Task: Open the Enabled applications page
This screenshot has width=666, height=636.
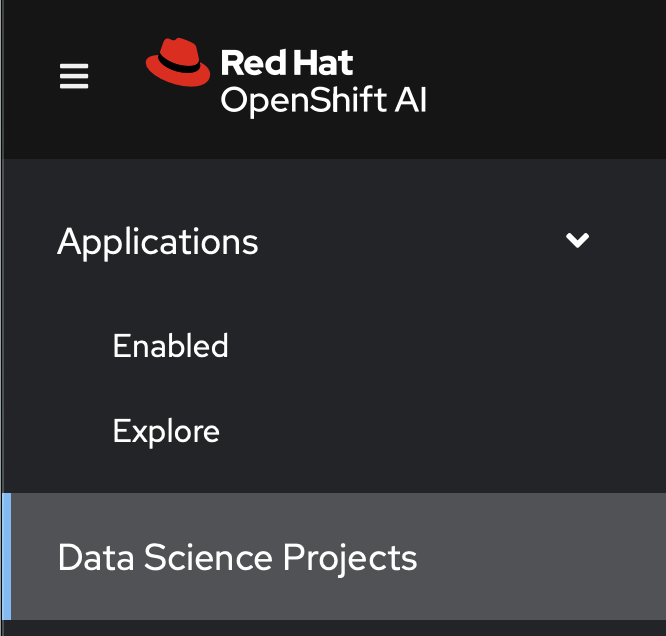Action: point(170,345)
